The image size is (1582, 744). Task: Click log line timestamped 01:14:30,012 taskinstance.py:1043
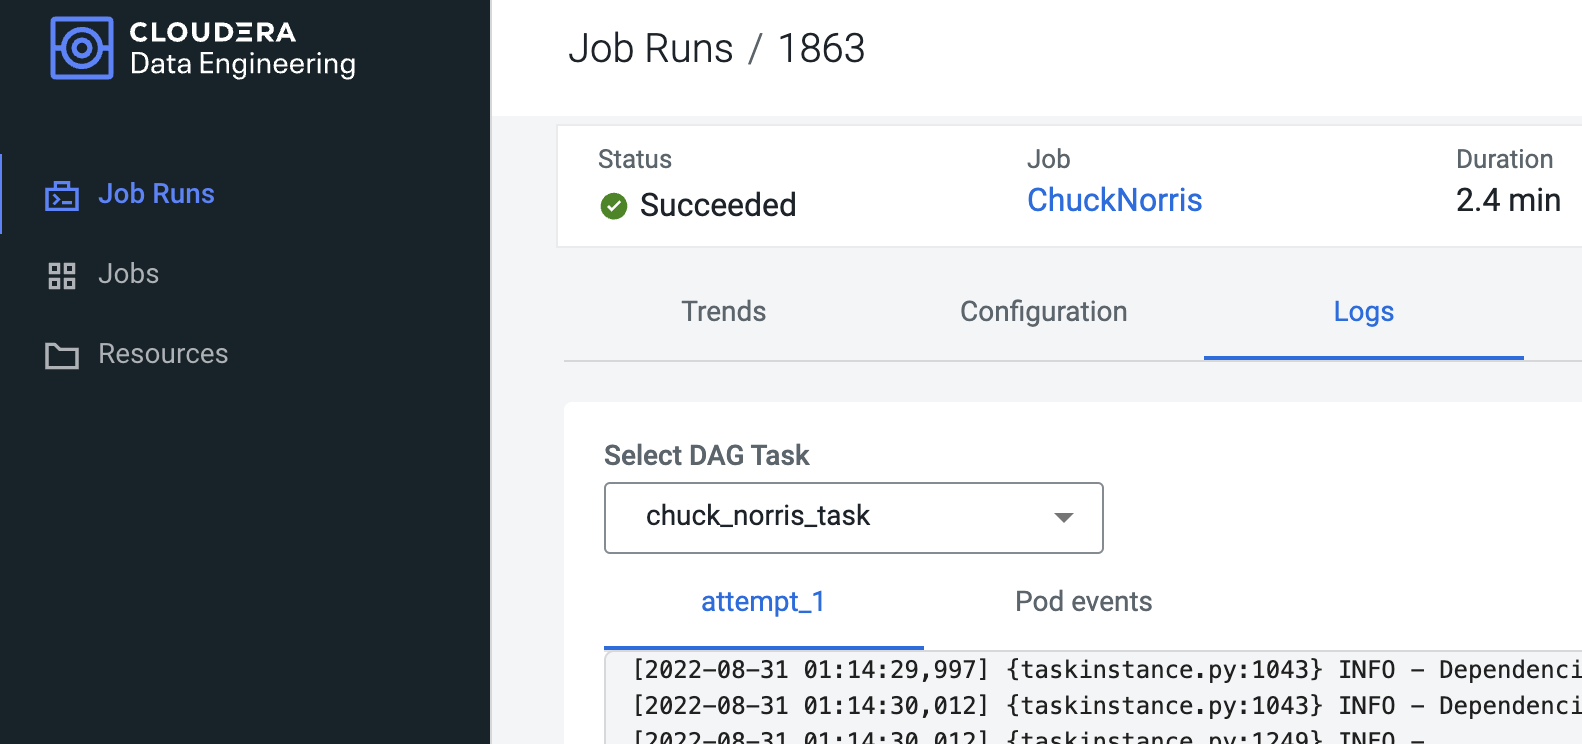click(1107, 706)
